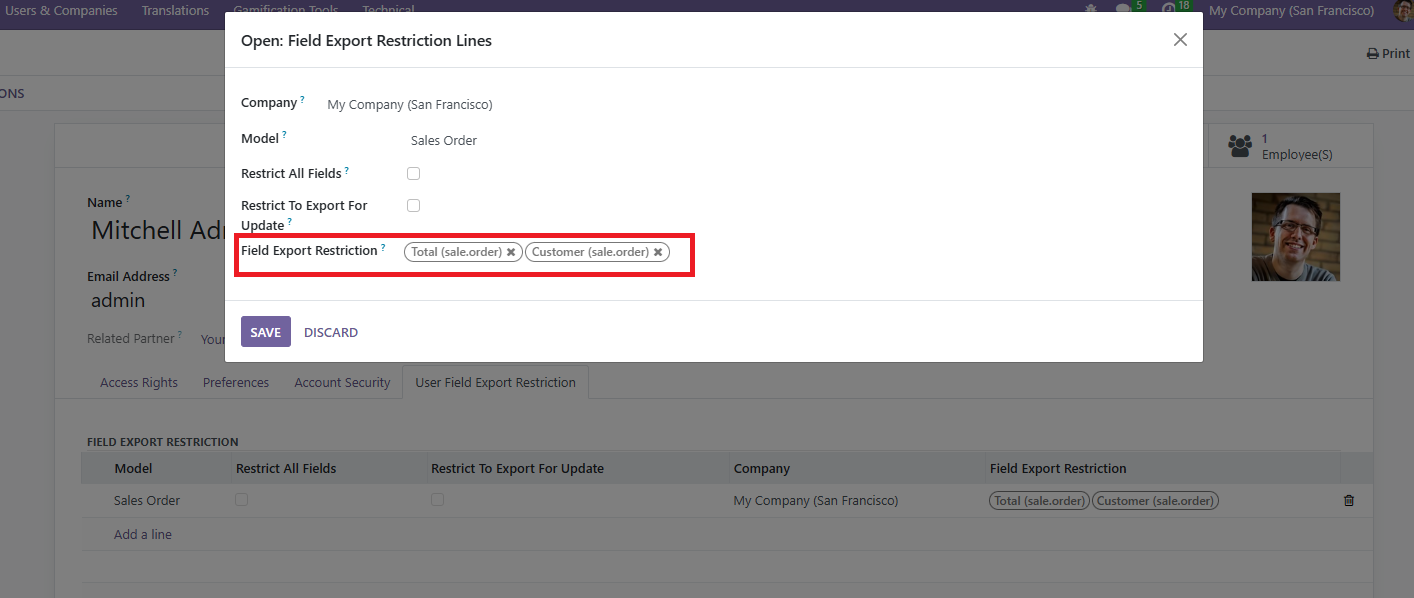Close the Field Export Restriction Lines dialog

[1180, 40]
